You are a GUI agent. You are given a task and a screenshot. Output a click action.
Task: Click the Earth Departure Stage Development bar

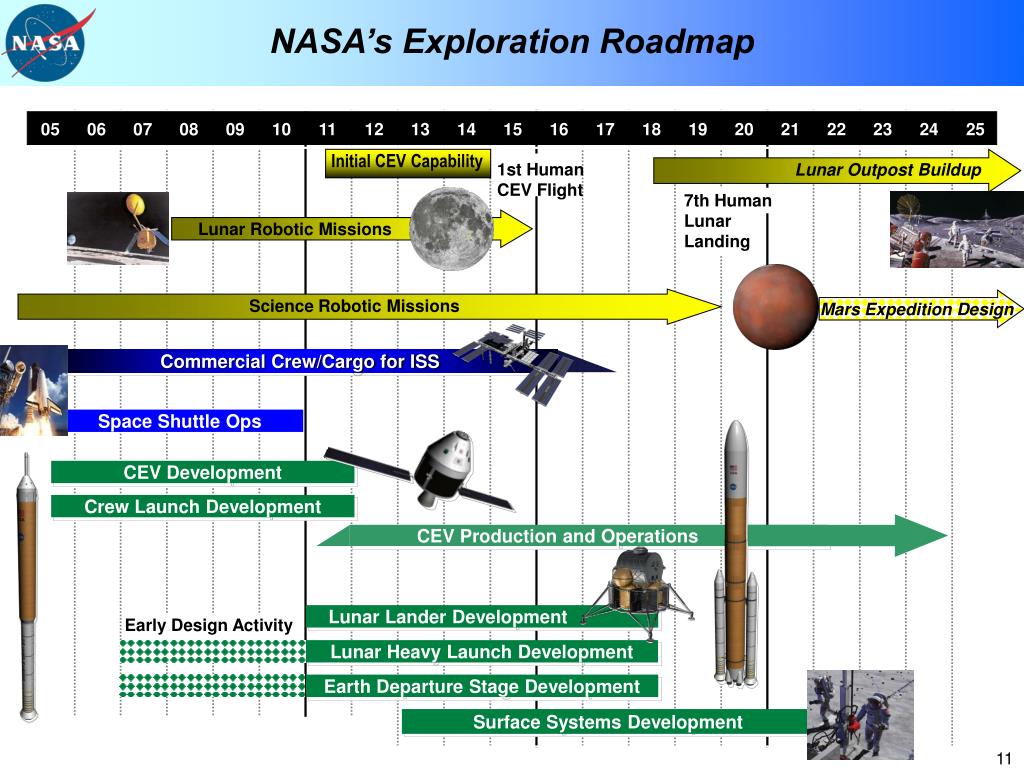click(x=482, y=686)
